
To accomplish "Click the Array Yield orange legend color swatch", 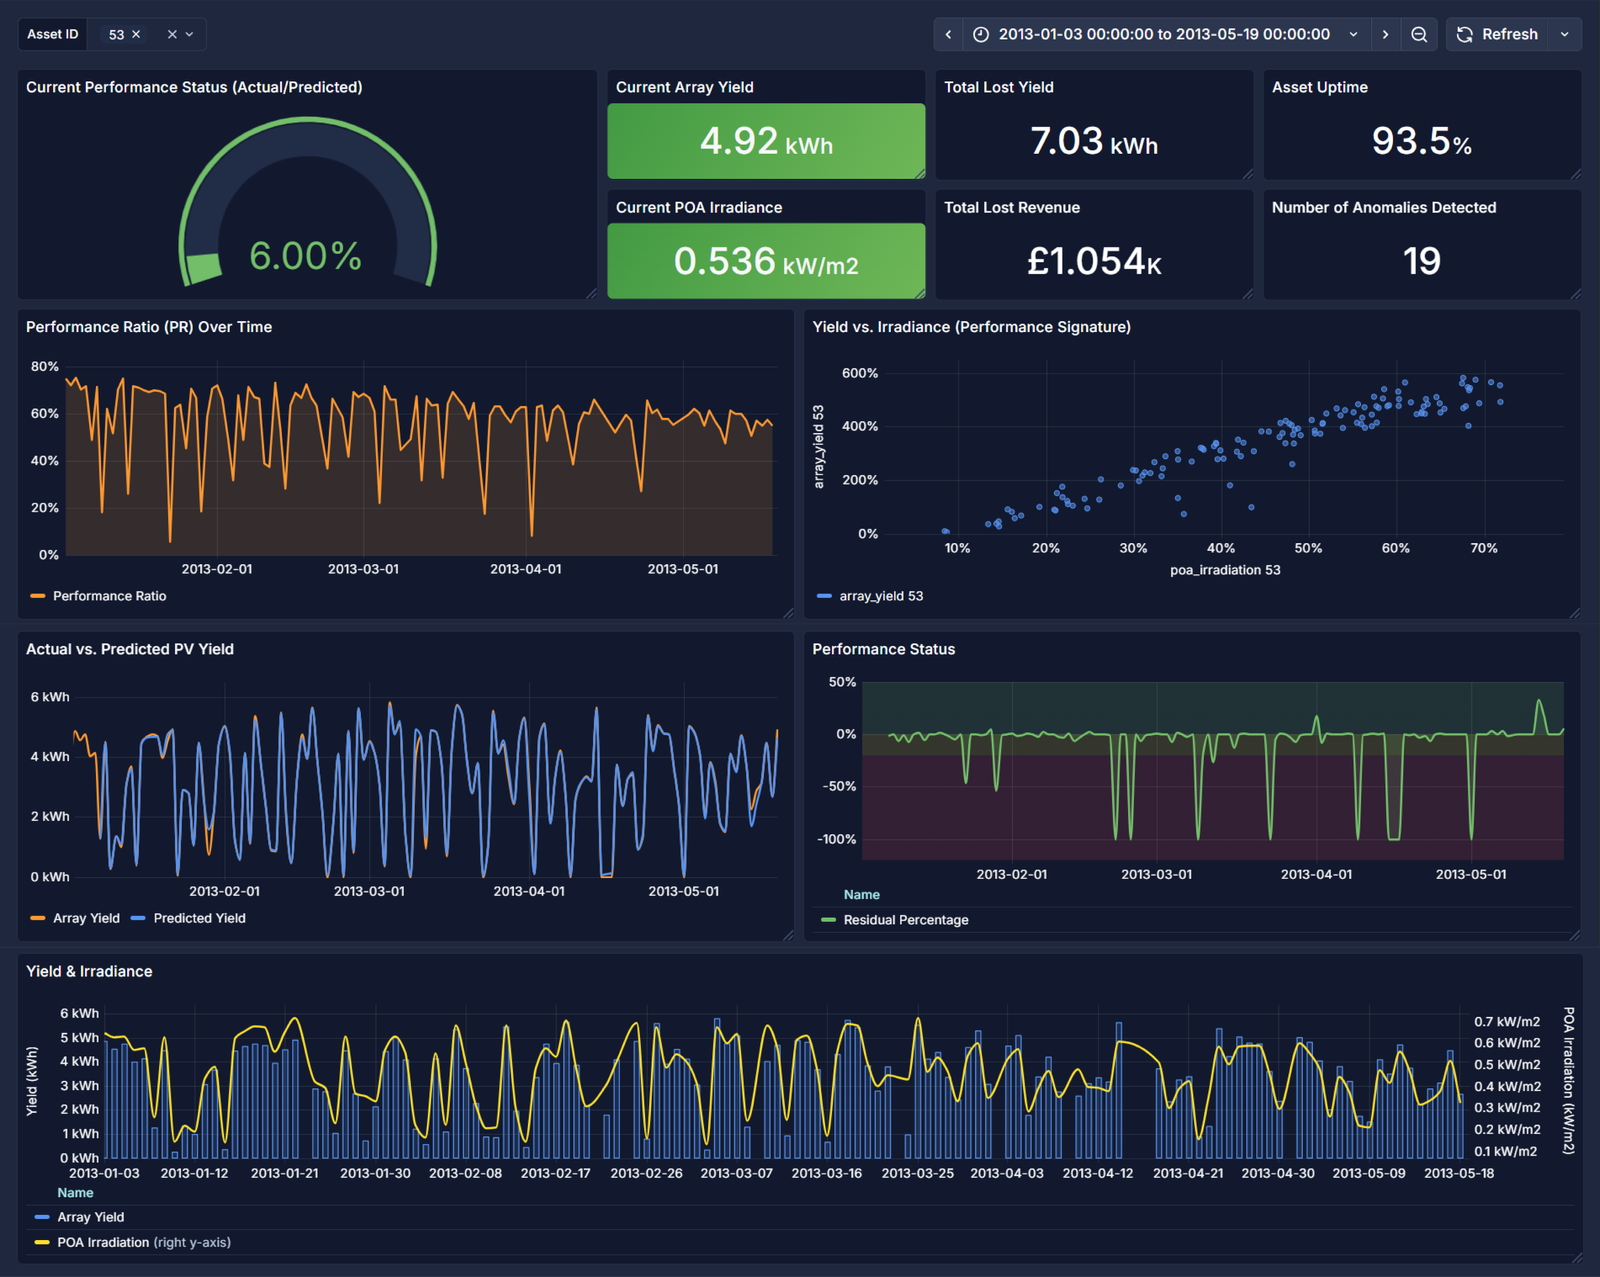I will [x=38, y=918].
